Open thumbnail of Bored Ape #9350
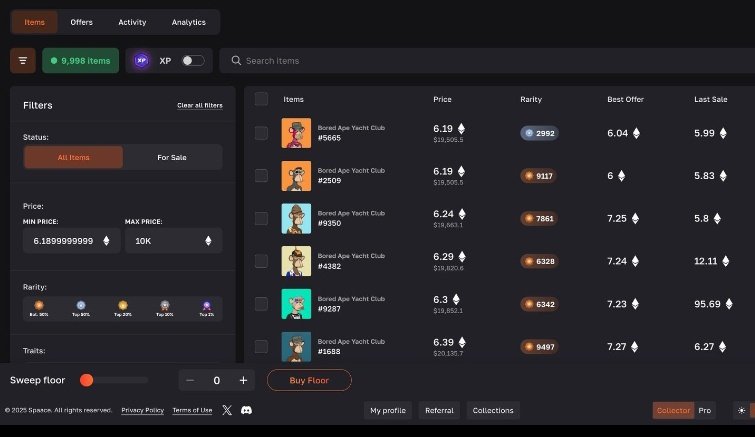This screenshot has width=755, height=437. (x=296, y=218)
